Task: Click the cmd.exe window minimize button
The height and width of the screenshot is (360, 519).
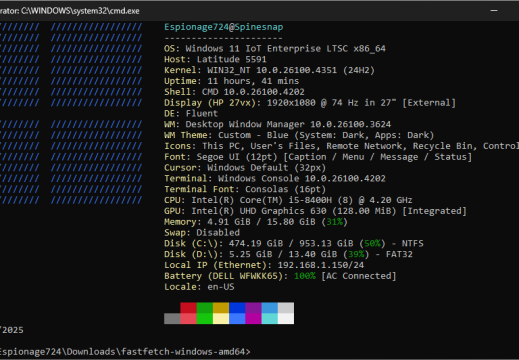Action: [494, 11]
